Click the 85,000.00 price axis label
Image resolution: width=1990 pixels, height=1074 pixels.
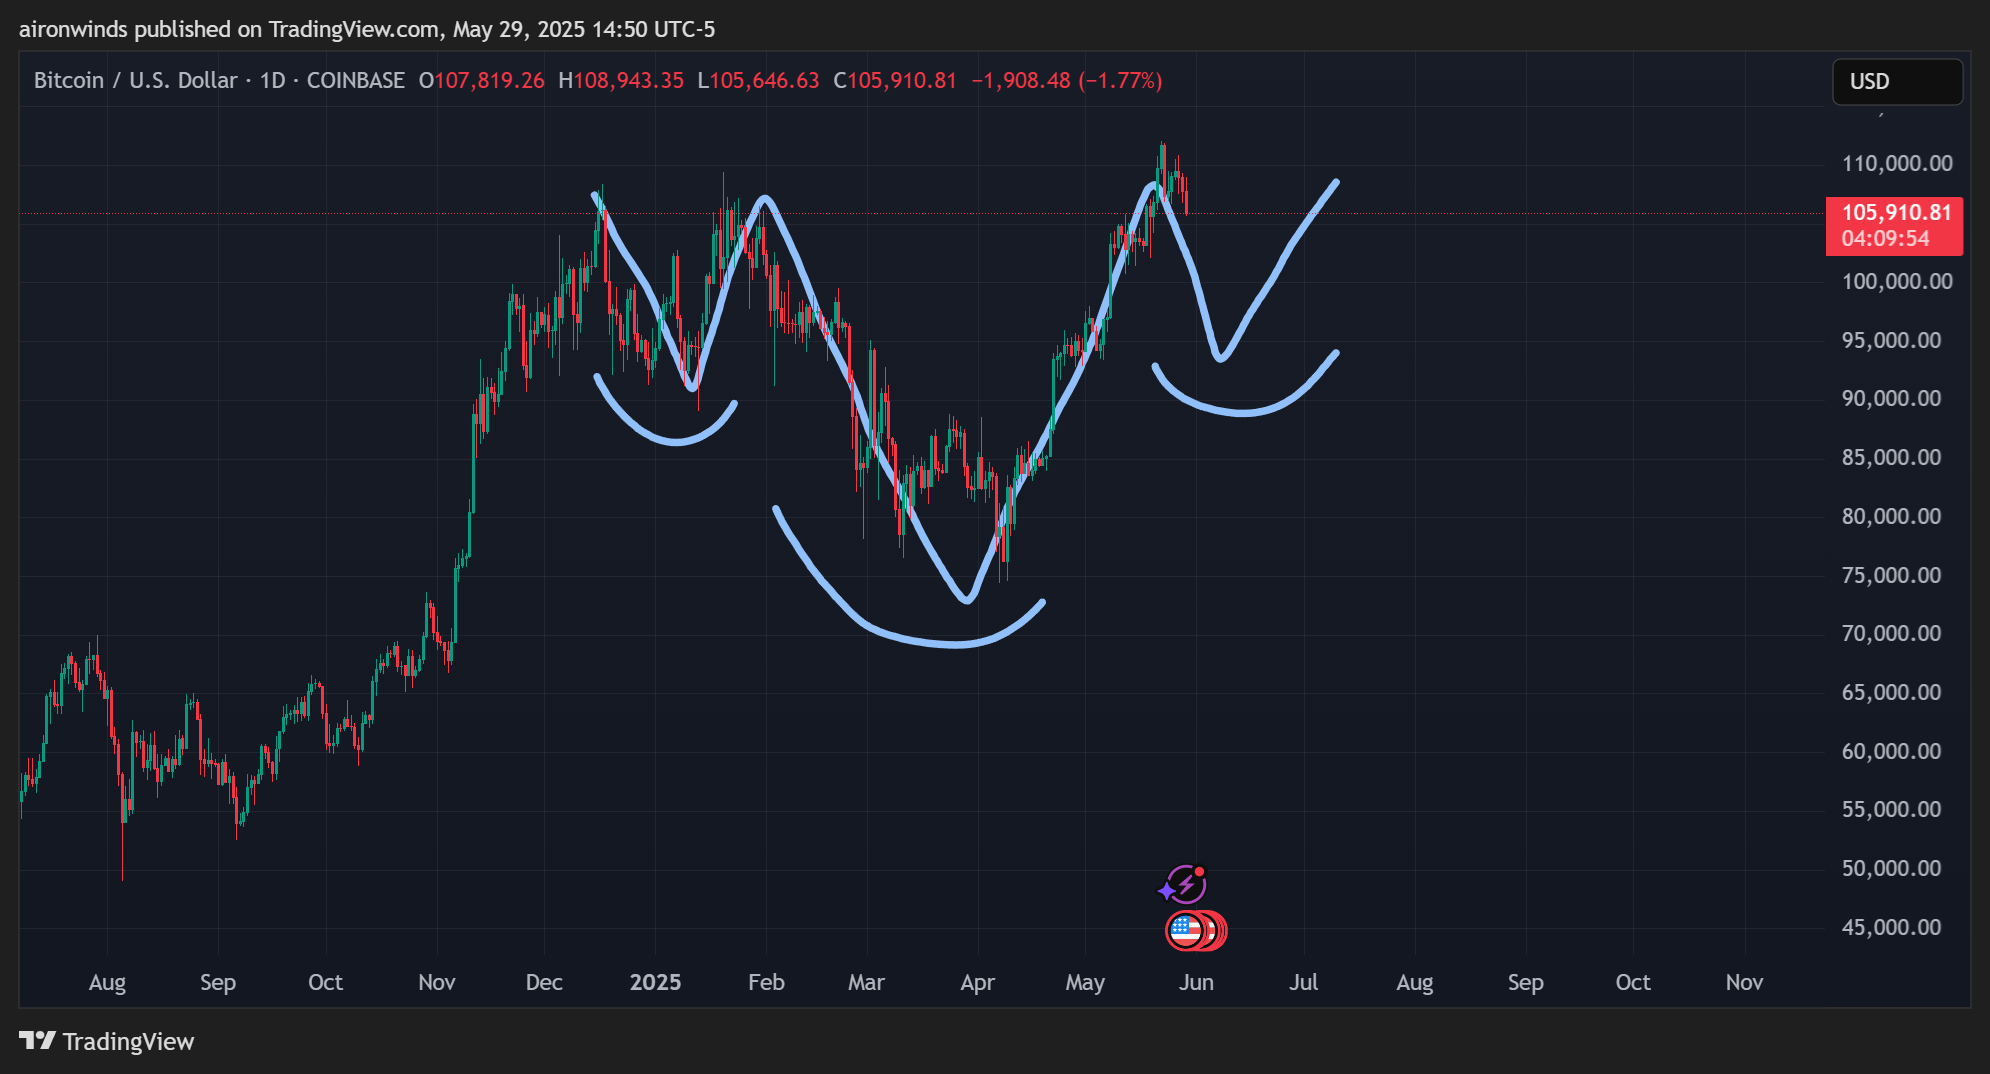[x=1891, y=457]
